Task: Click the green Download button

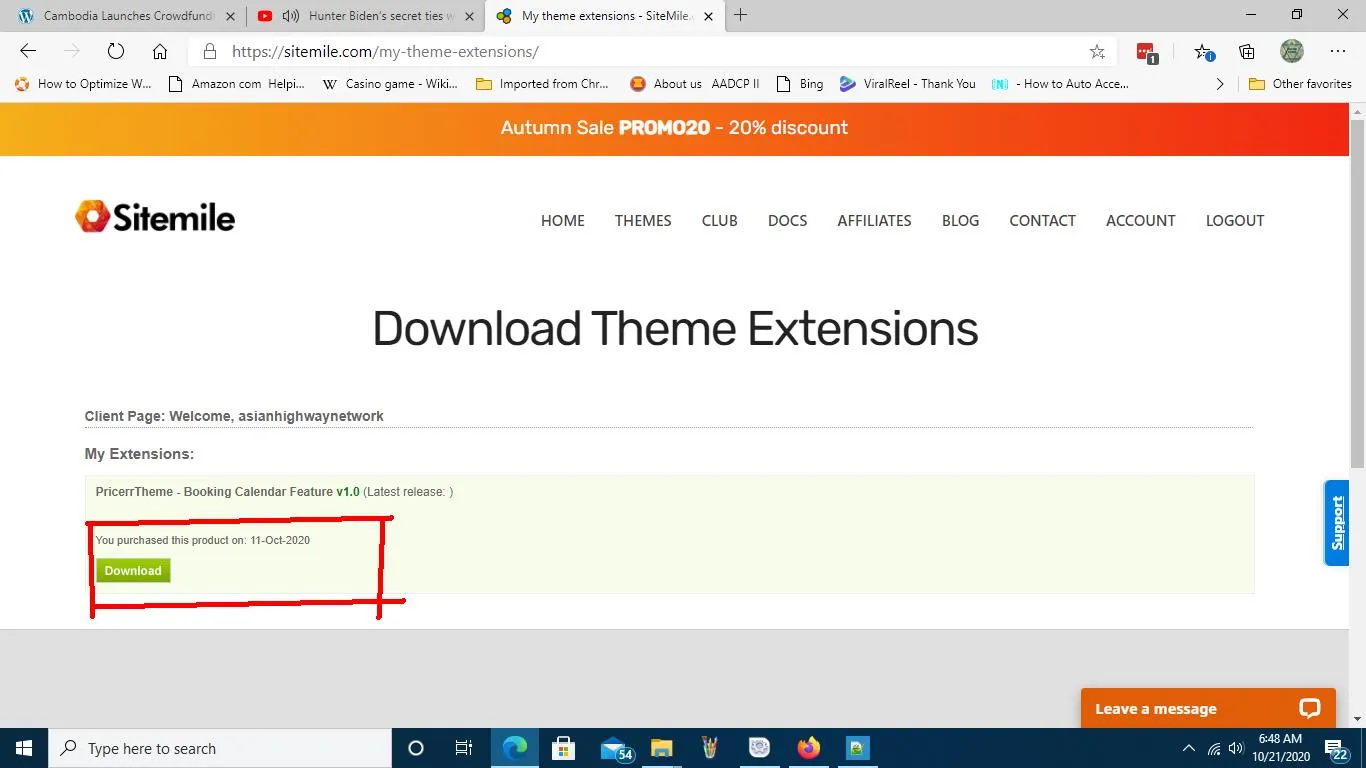Action: [x=133, y=571]
